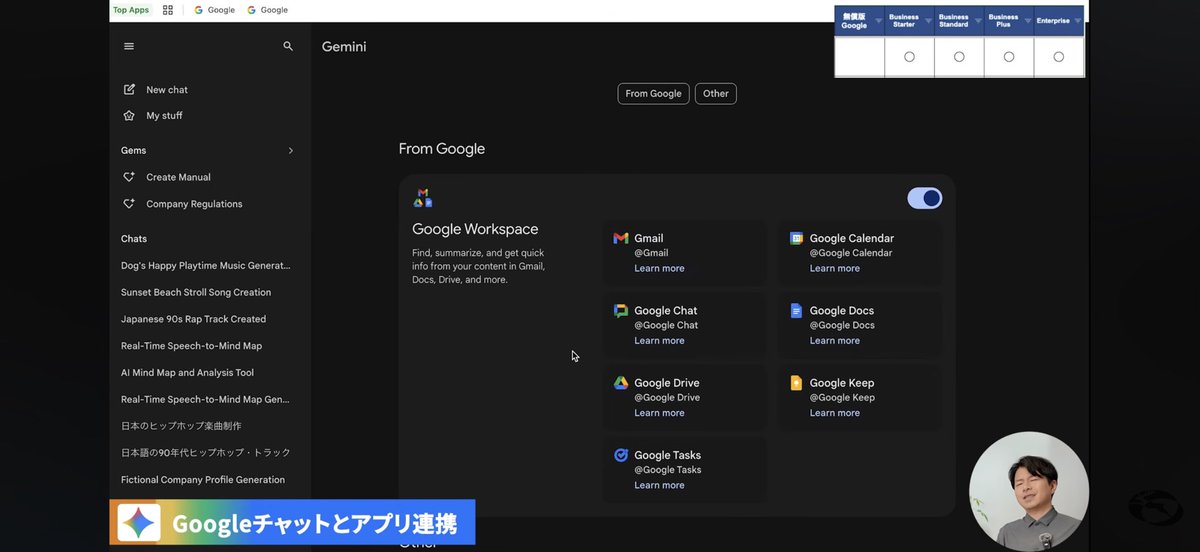Click the Google Chat icon
Viewport: 1200px width, 552px height.
click(621, 311)
